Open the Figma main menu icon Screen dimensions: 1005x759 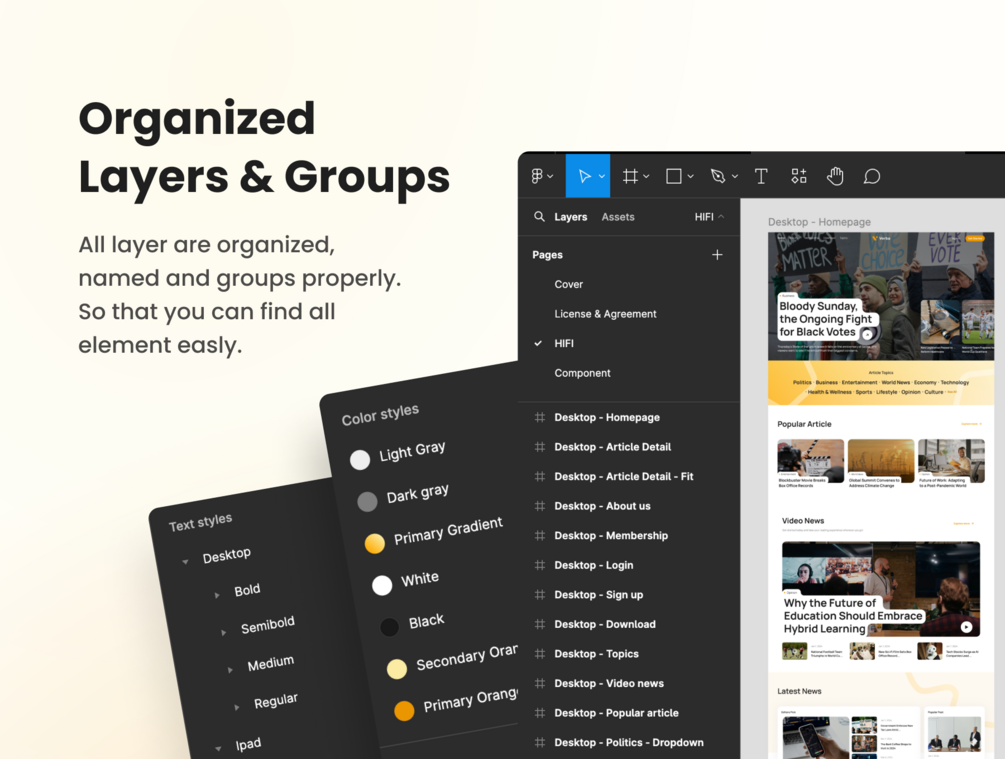point(537,176)
